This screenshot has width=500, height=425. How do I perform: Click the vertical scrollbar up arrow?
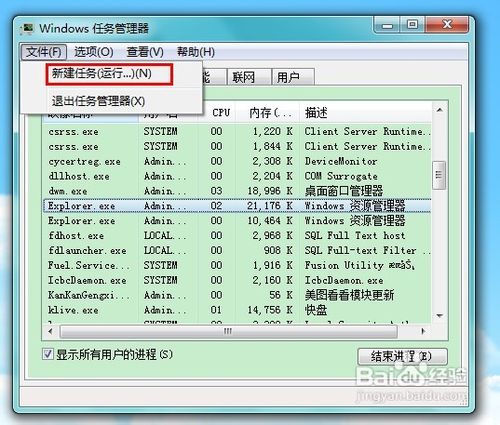[439, 110]
